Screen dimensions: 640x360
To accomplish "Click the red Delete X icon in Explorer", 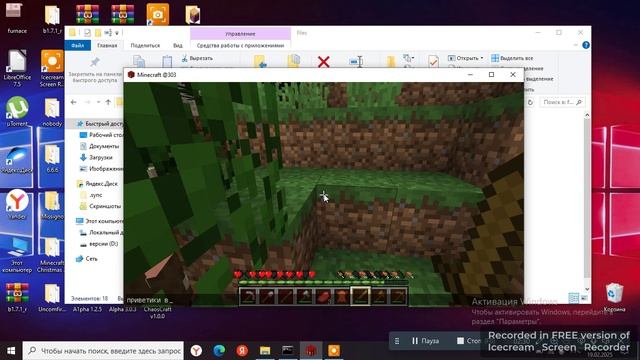I will pos(324,62).
